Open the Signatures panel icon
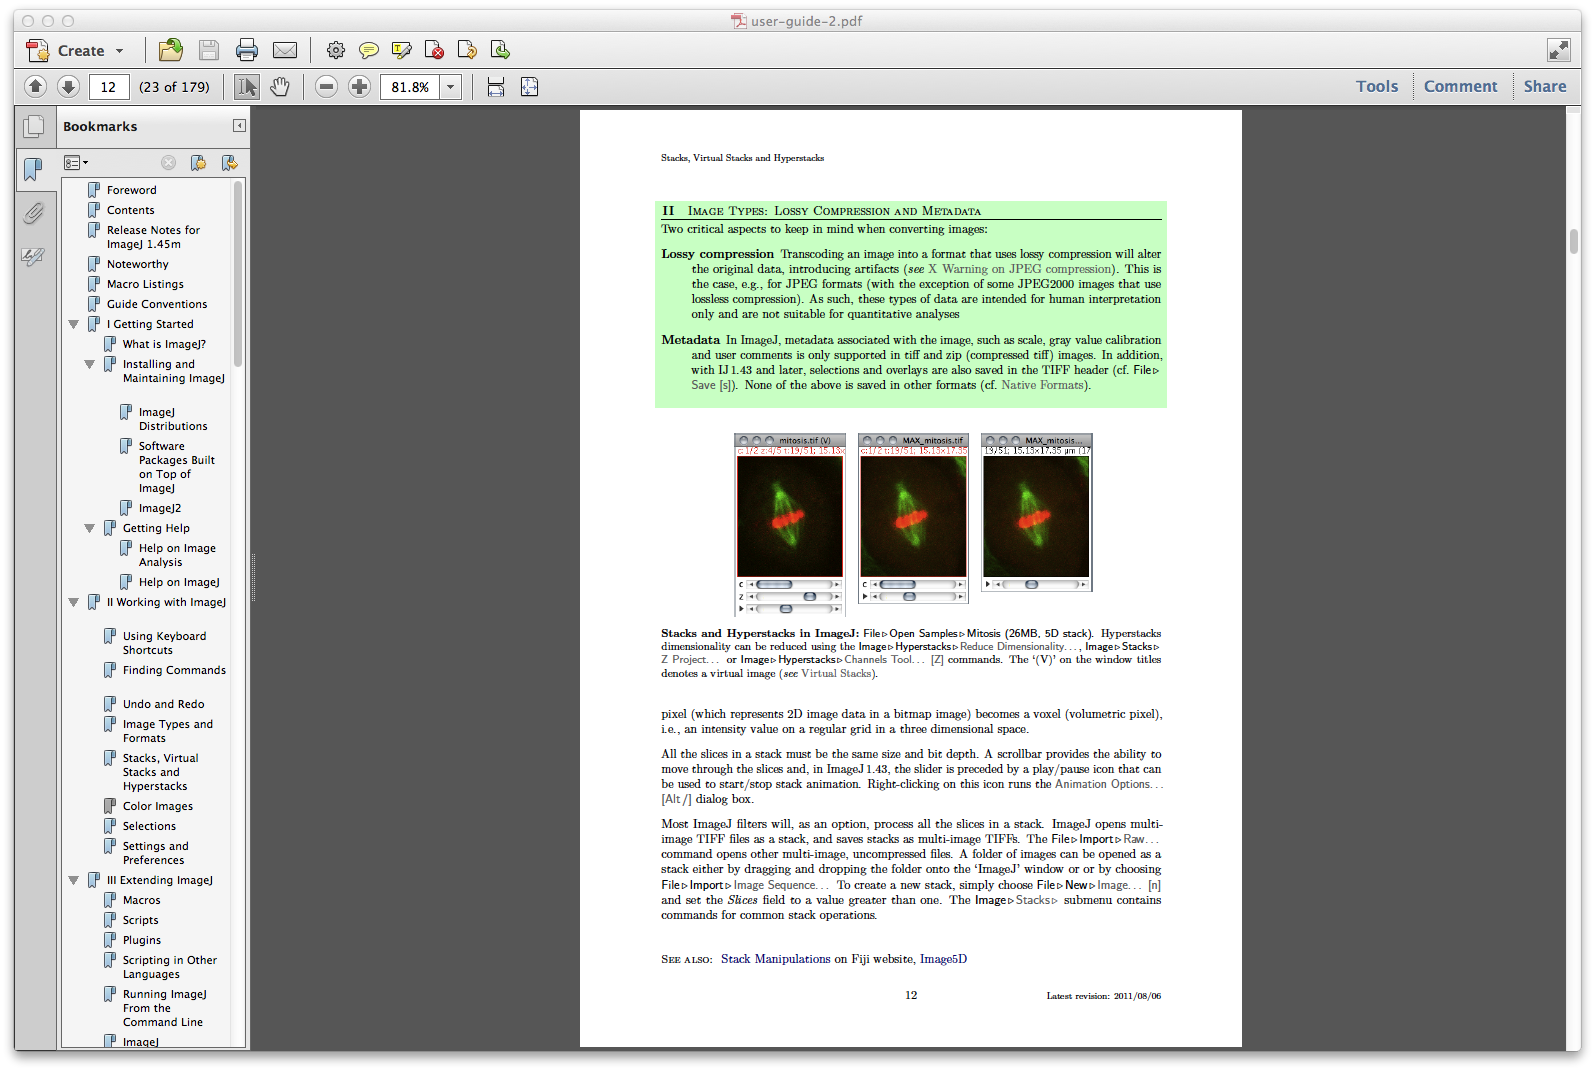1595x1071 pixels. pos(33,257)
